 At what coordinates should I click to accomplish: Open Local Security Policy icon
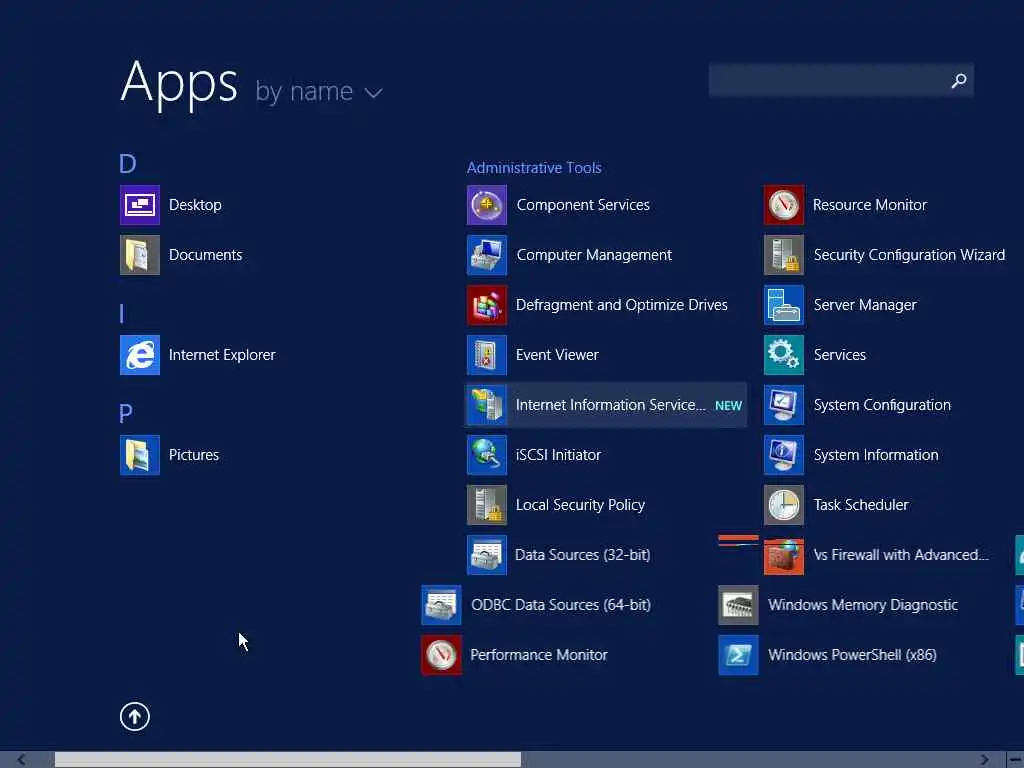pyautogui.click(x=487, y=505)
